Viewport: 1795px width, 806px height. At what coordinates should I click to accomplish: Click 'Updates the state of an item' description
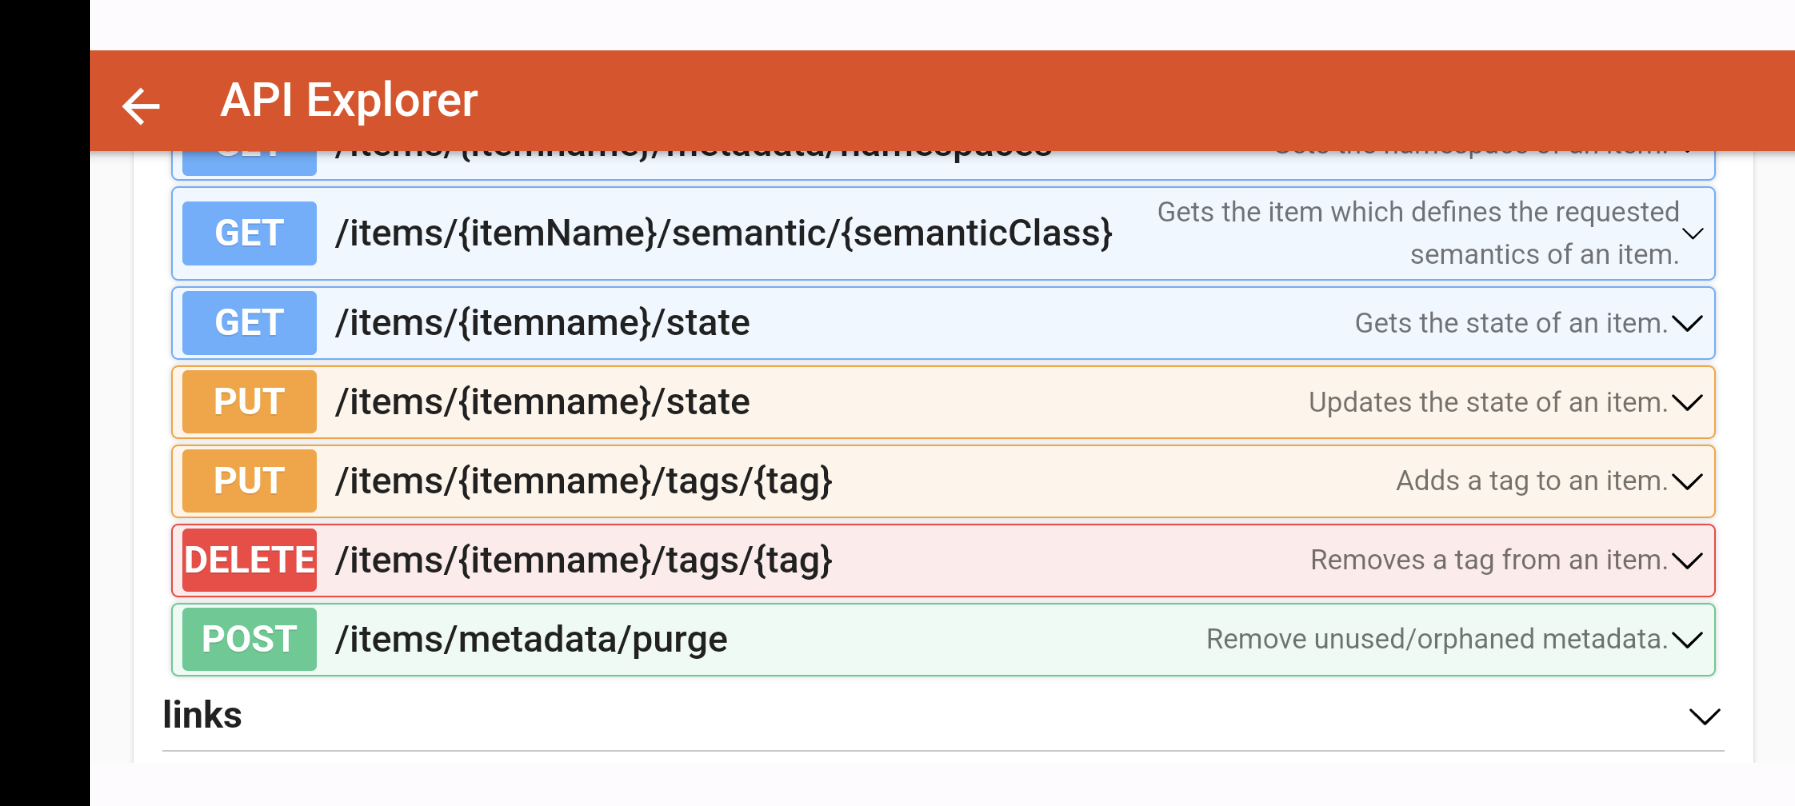pos(1487,402)
